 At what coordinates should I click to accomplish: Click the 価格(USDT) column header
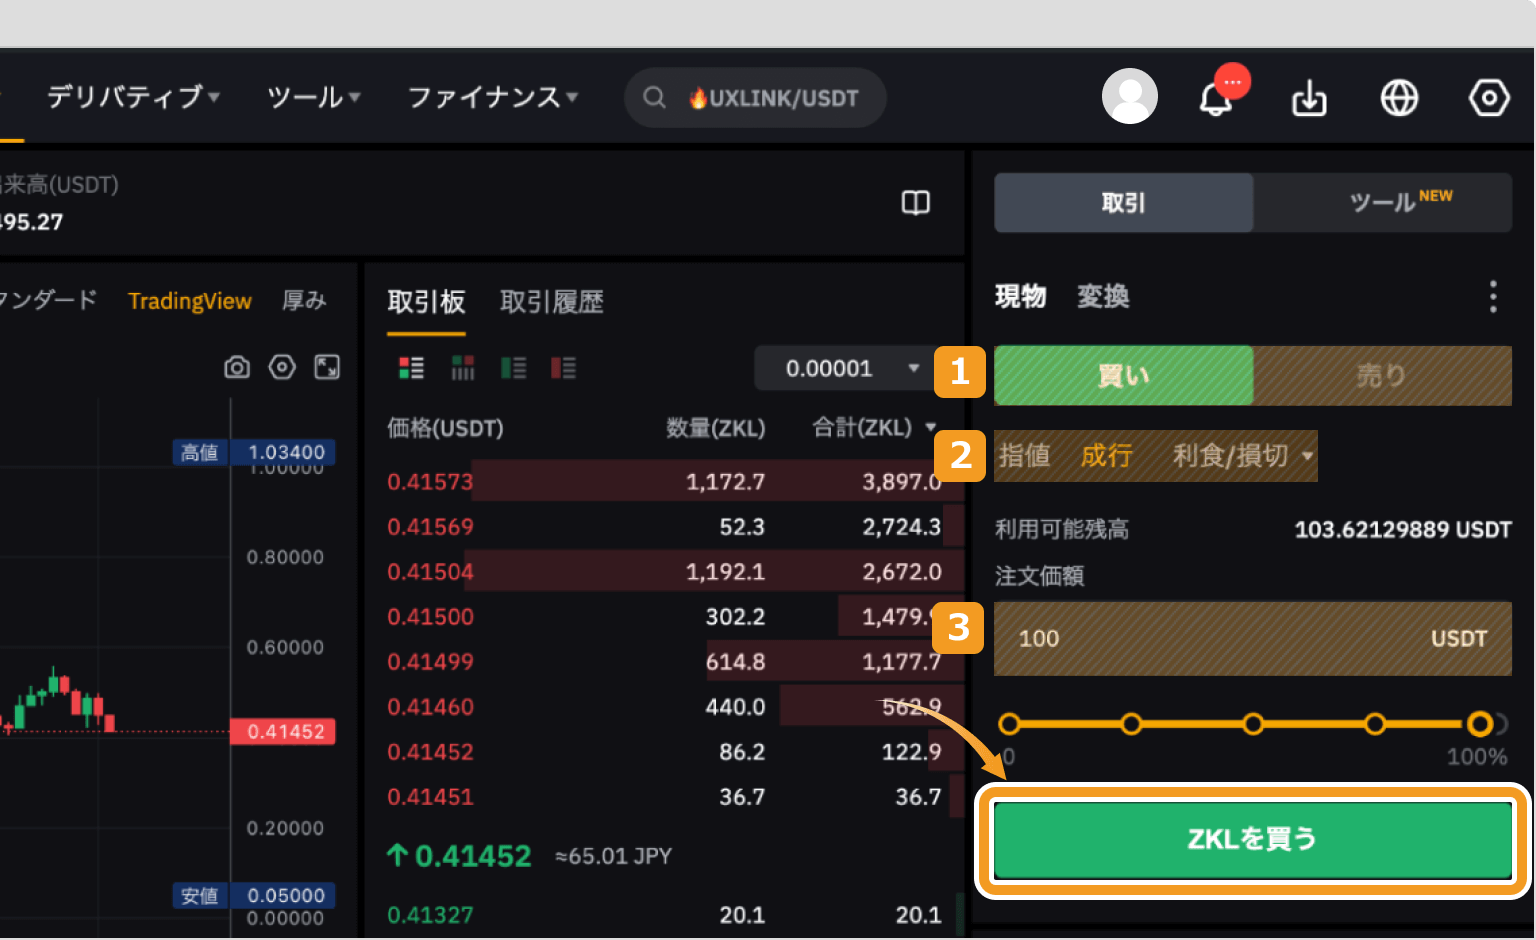tap(445, 428)
